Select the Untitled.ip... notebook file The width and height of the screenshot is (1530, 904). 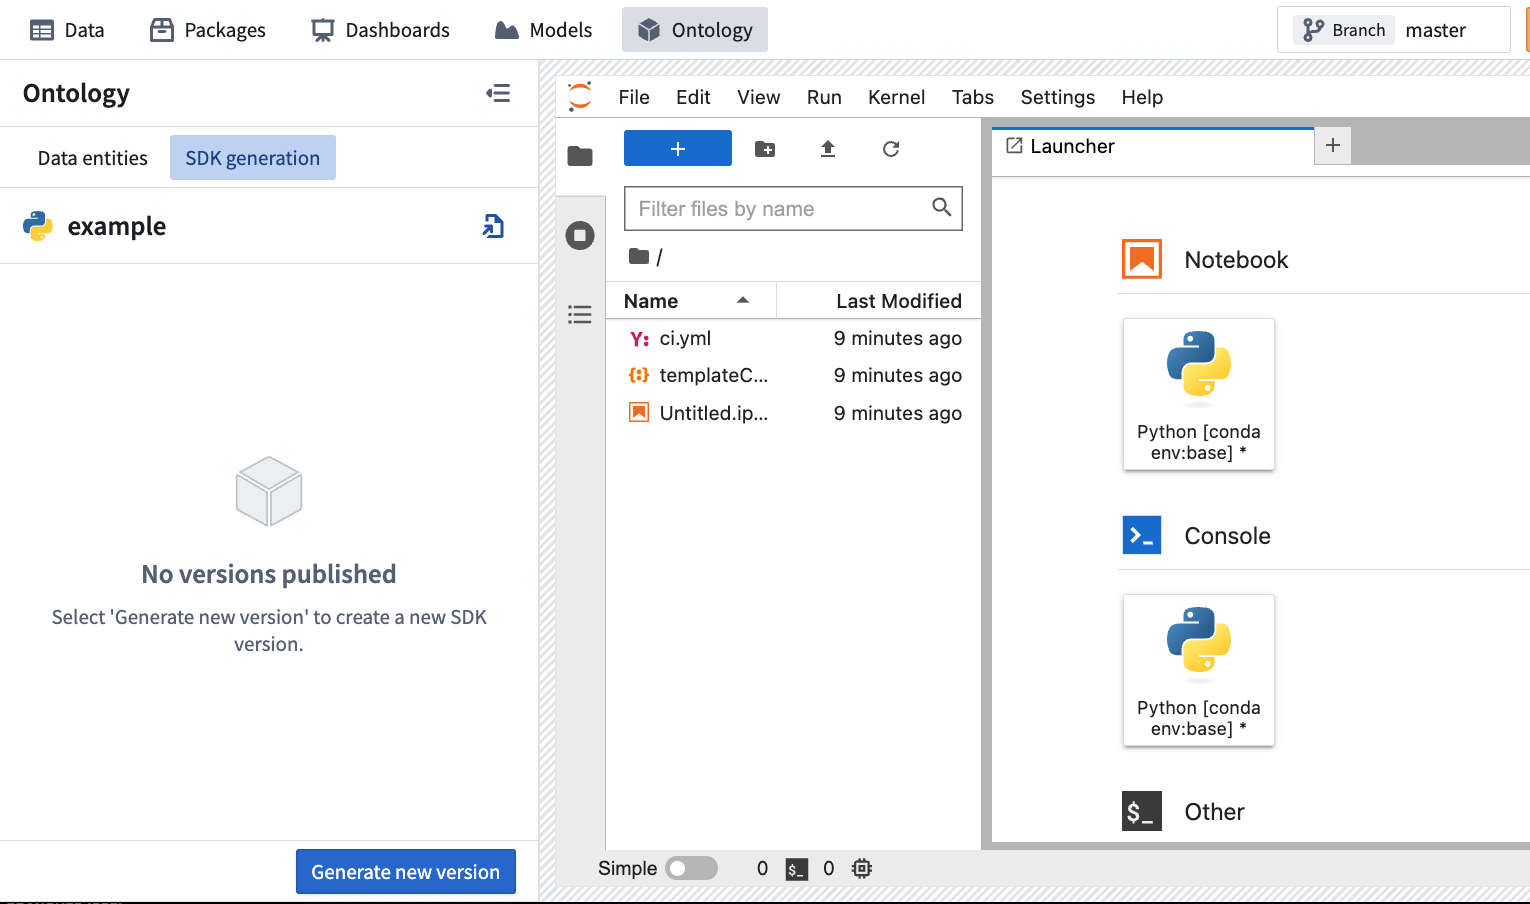(793, 413)
